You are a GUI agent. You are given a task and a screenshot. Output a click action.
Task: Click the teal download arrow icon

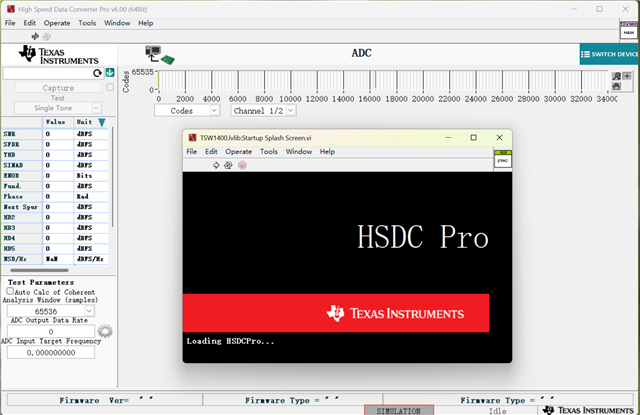point(110,73)
